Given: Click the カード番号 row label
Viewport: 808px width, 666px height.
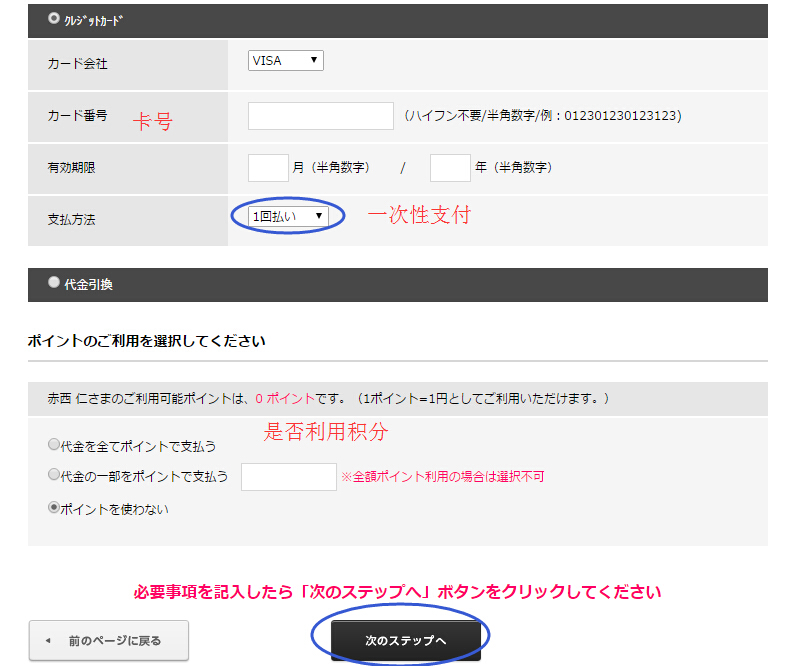Looking at the screenshot, I should pos(77,116).
